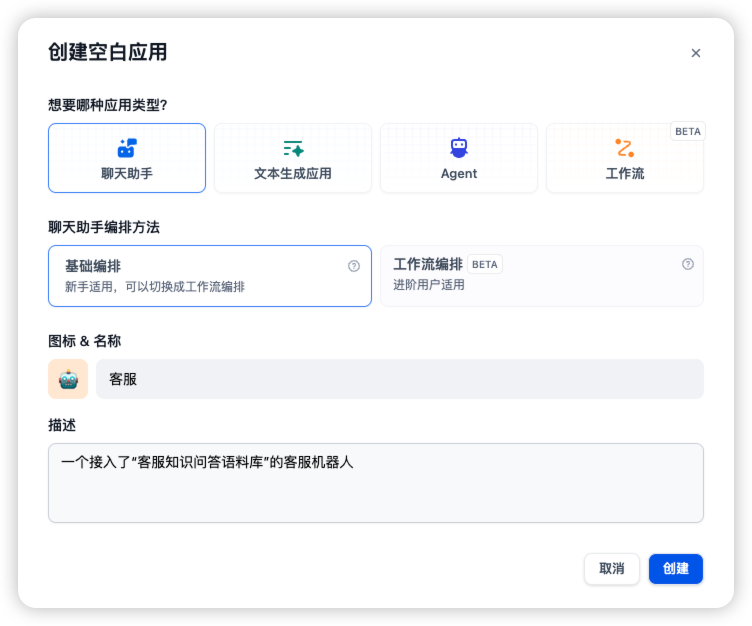
Task: Click the 进阶用户适用 subtitle
Action: 429,285
